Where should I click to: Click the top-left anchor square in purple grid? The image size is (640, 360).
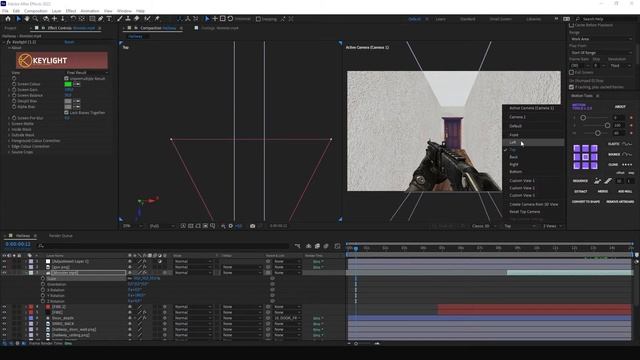(x=577, y=148)
